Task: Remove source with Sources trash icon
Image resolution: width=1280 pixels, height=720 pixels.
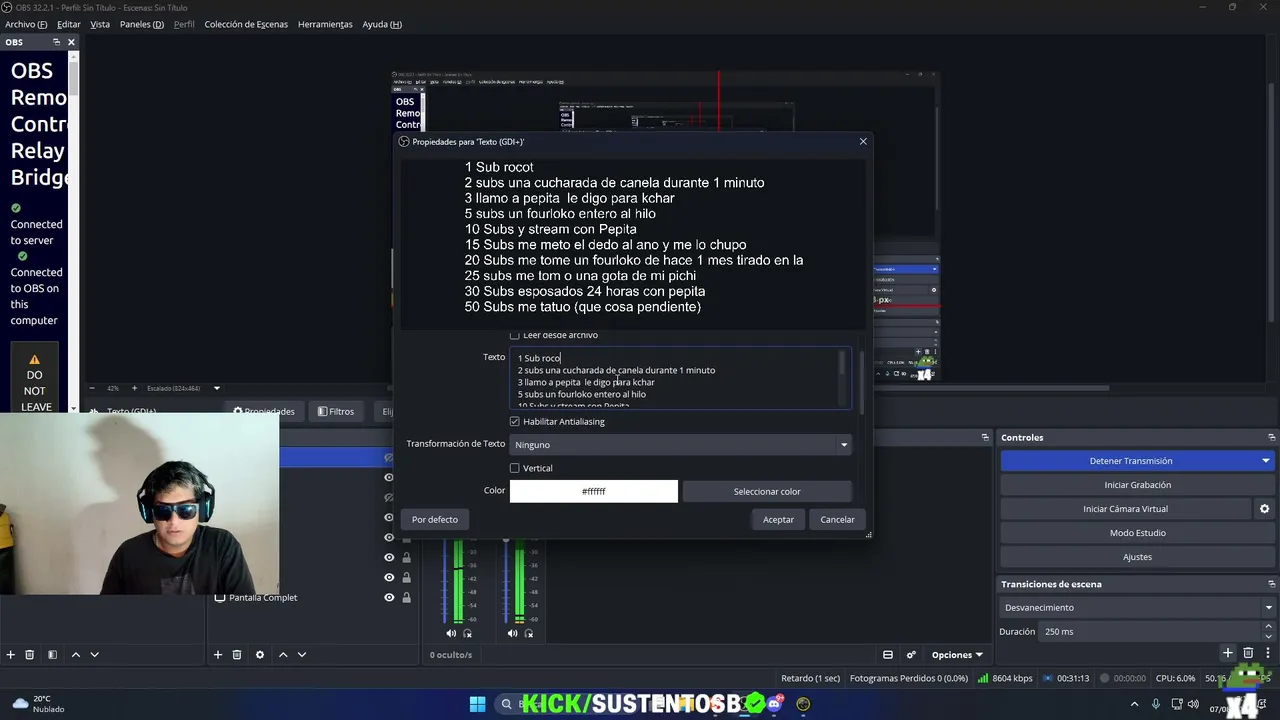Action: pos(237,655)
